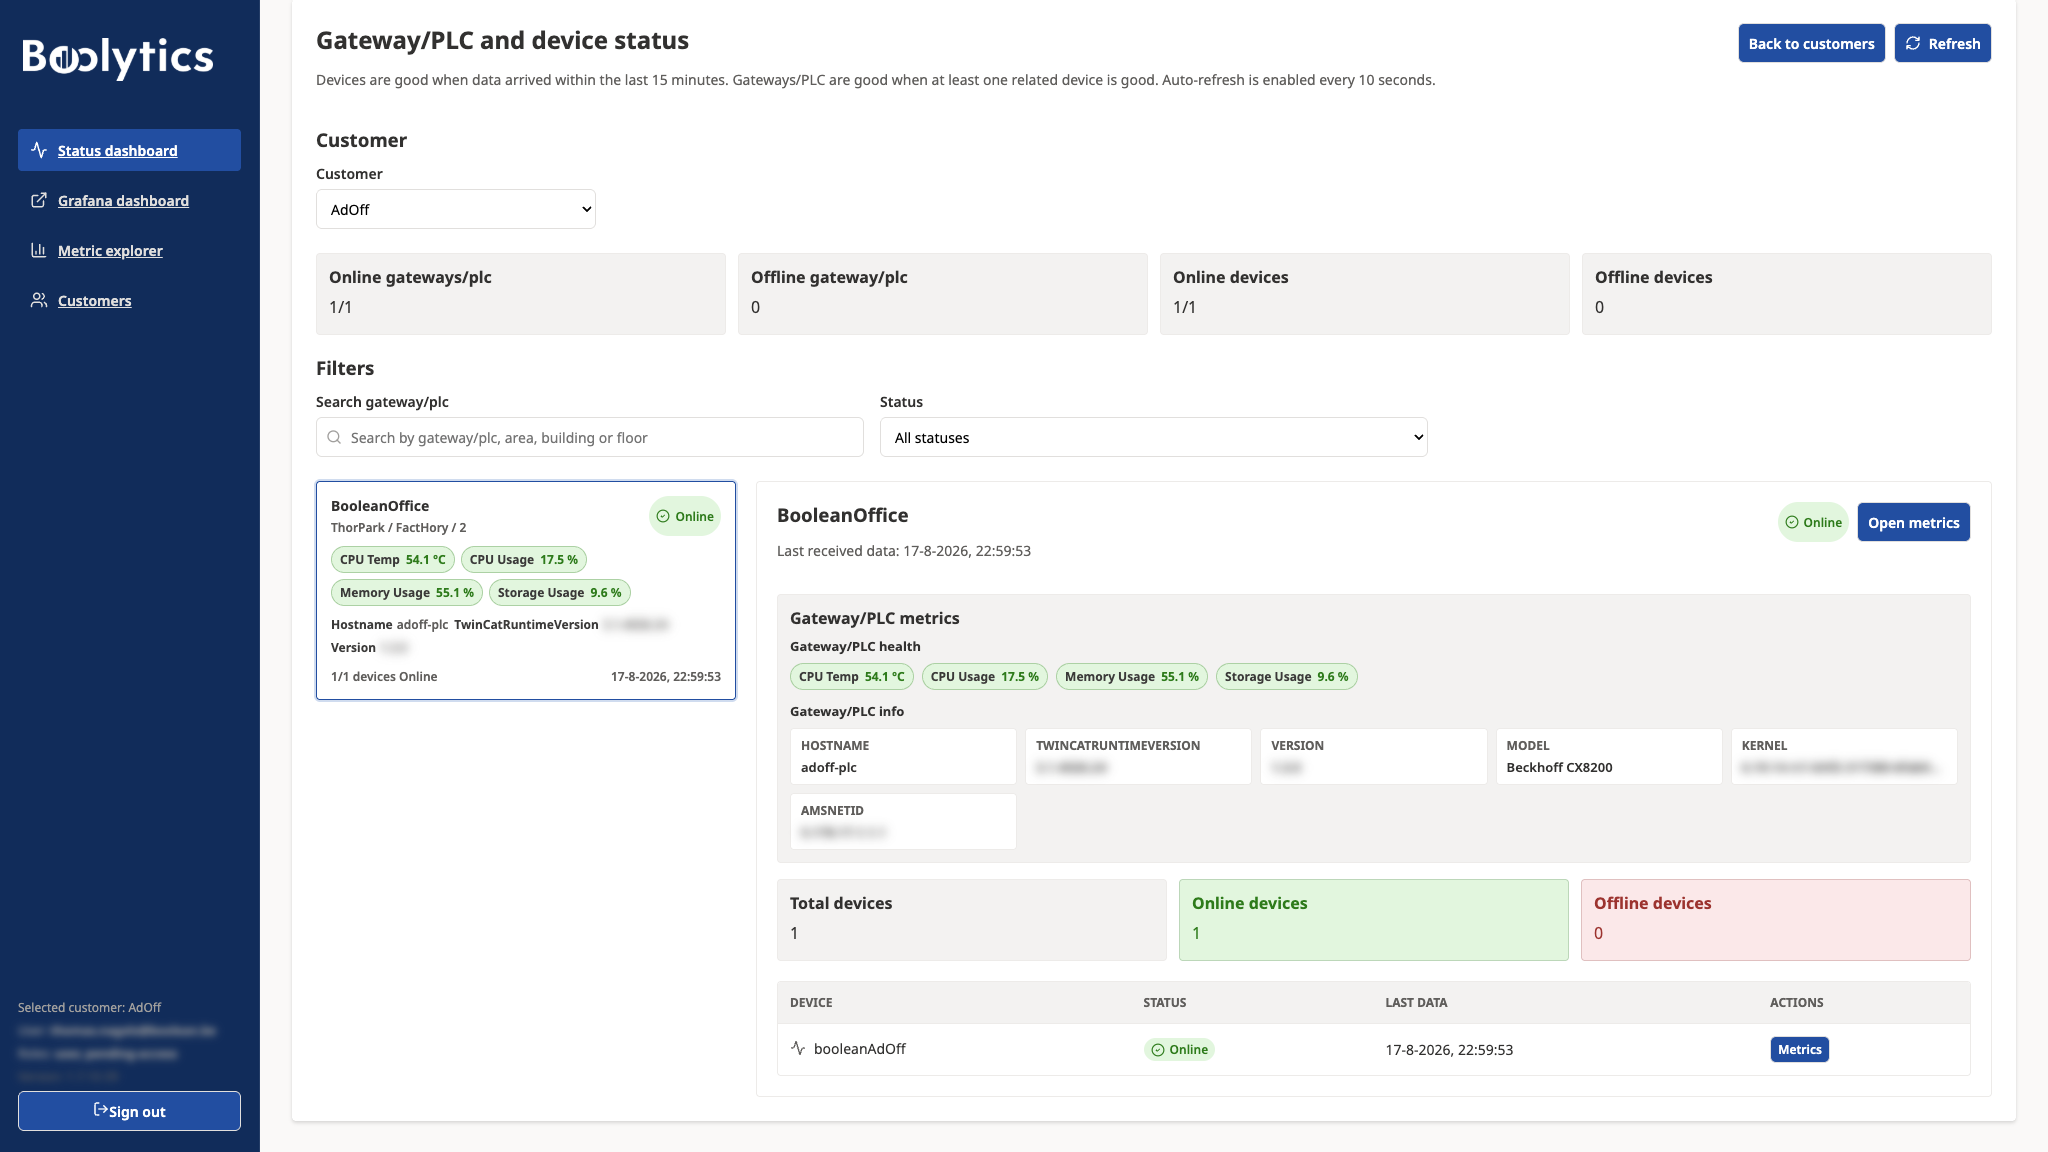Go back to customers list

point(1811,43)
